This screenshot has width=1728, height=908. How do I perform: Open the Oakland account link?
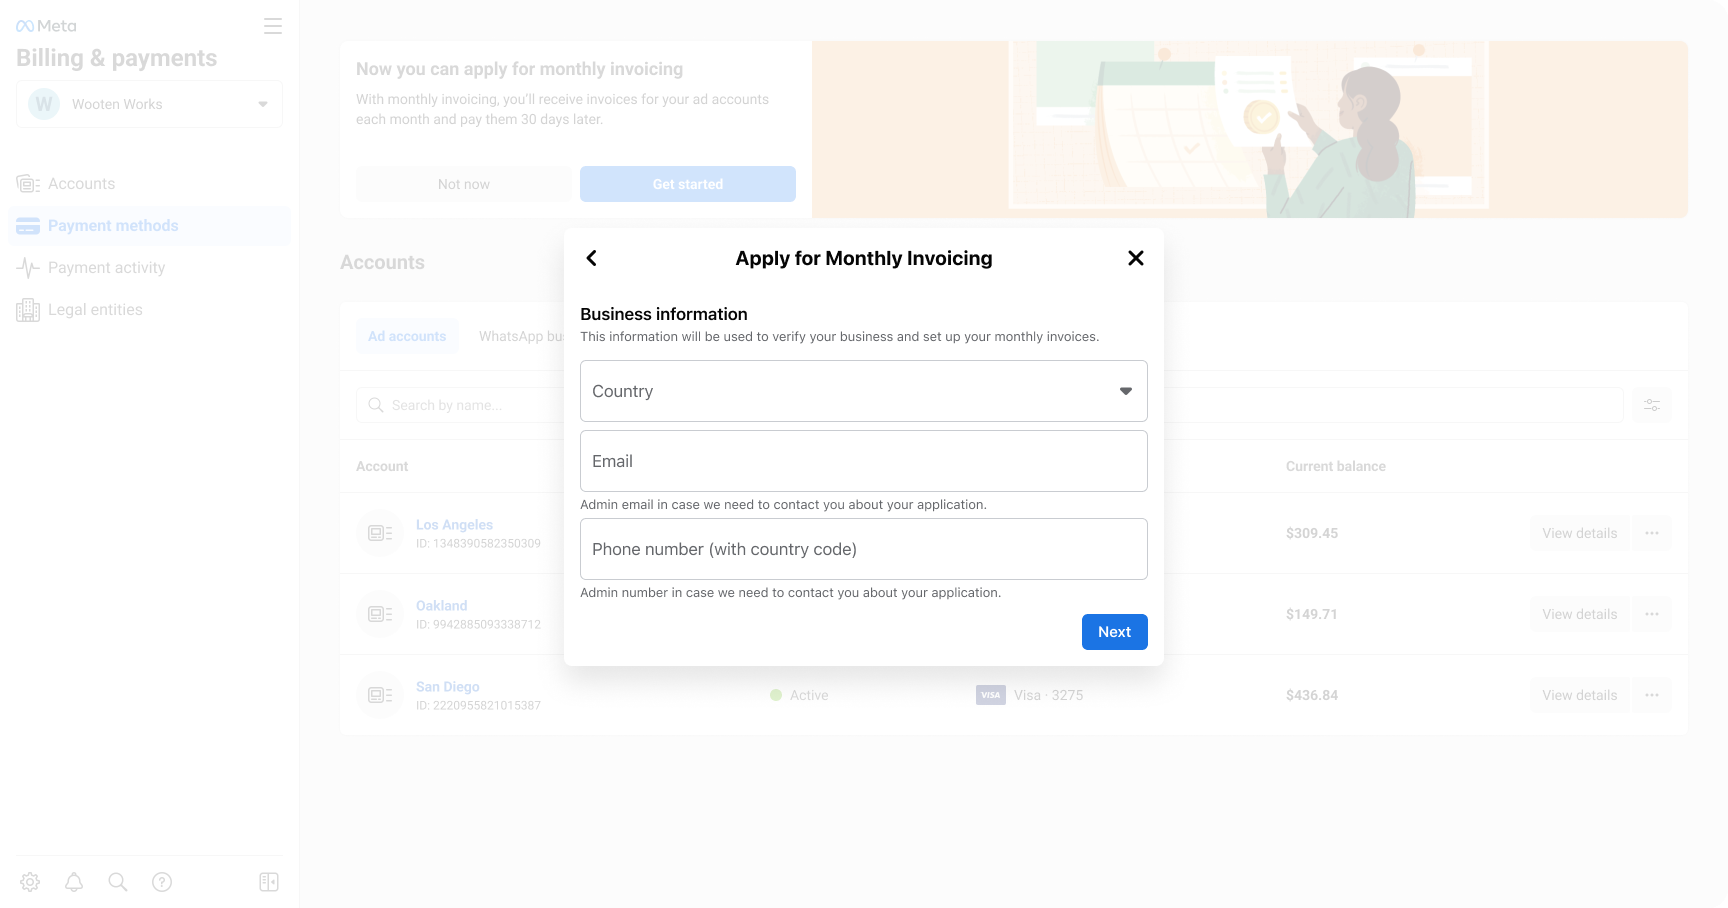click(442, 606)
